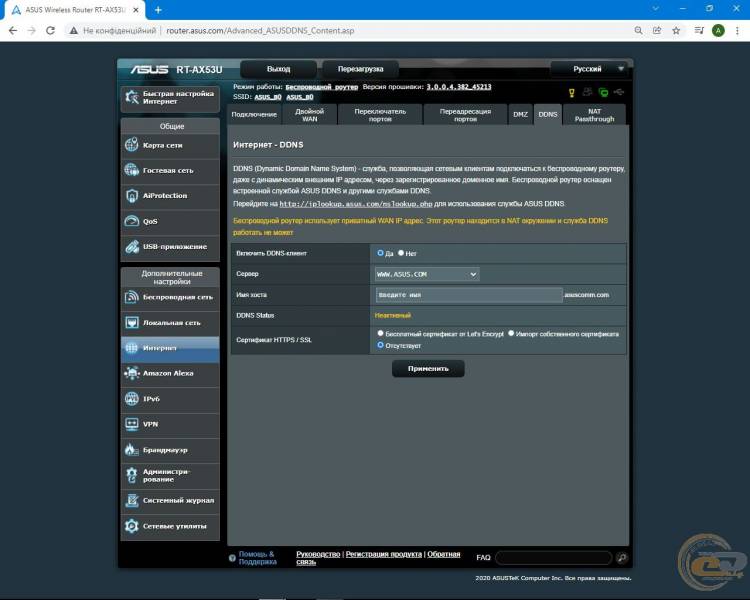Open the browser zoom magnifier icon
The width and height of the screenshot is (750, 600).
coord(639,31)
